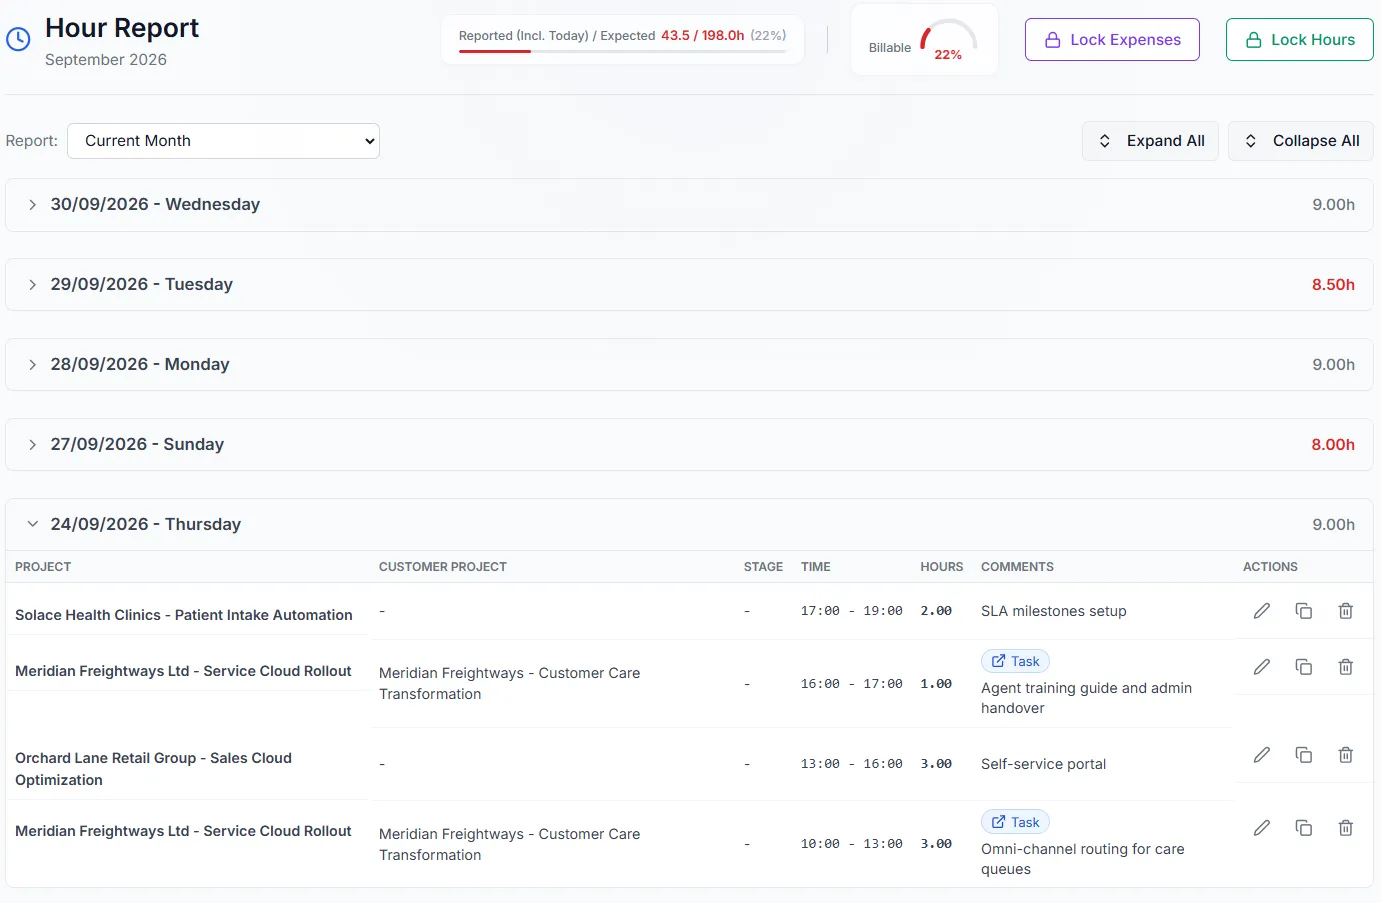
Task: Copy the Agent training guide entry
Action: tap(1304, 667)
